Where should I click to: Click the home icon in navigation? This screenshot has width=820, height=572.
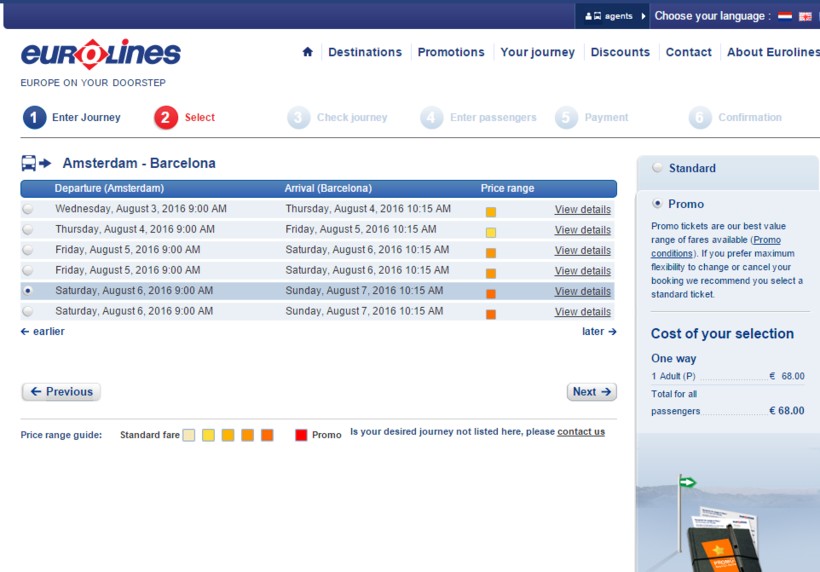tap(308, 52)
